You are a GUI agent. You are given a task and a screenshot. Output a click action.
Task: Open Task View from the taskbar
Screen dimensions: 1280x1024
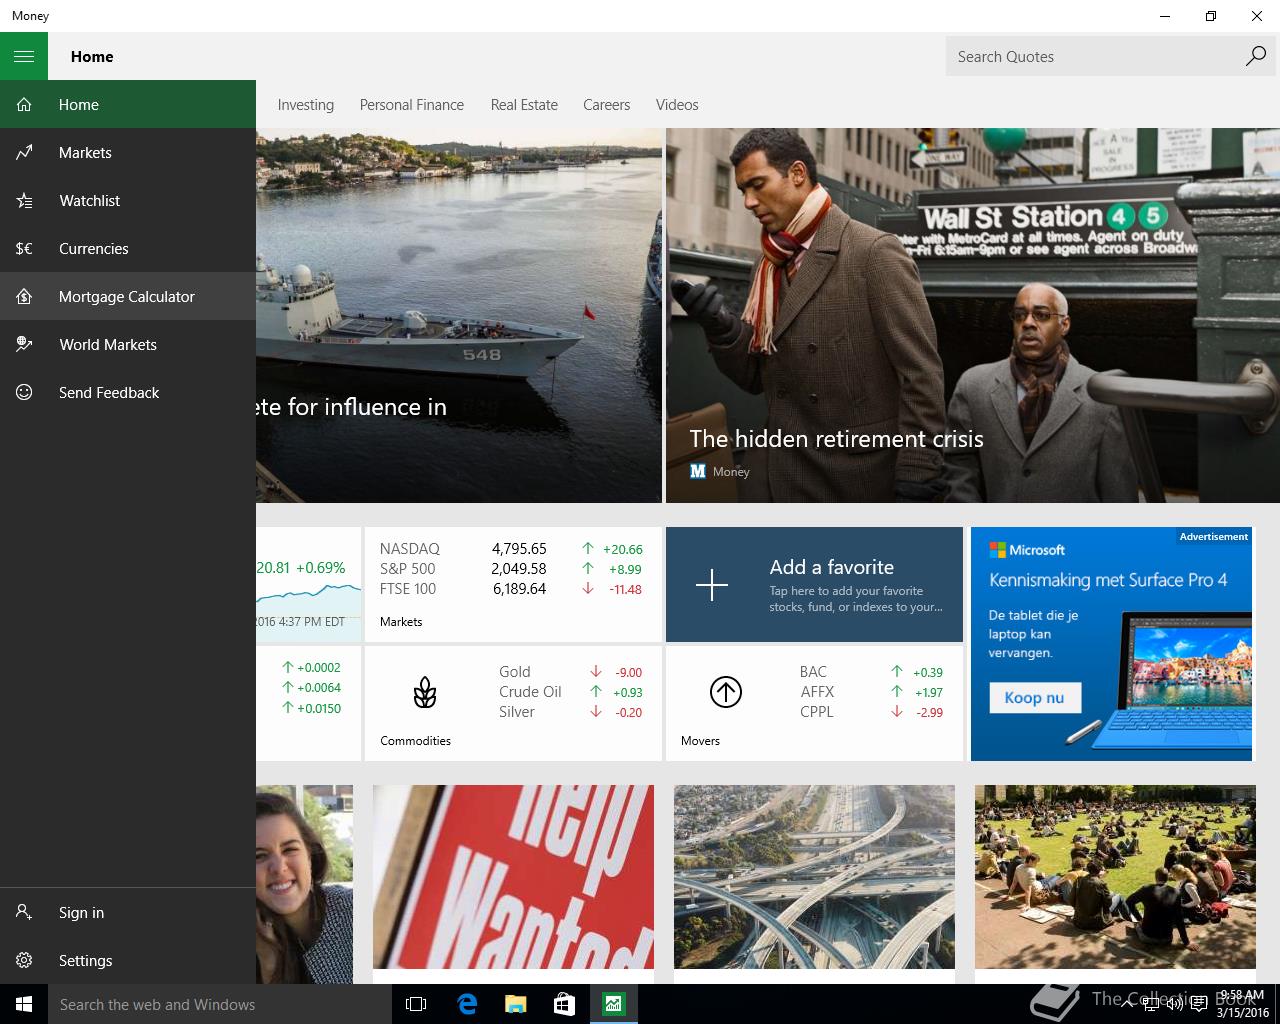pos(416,1004)
